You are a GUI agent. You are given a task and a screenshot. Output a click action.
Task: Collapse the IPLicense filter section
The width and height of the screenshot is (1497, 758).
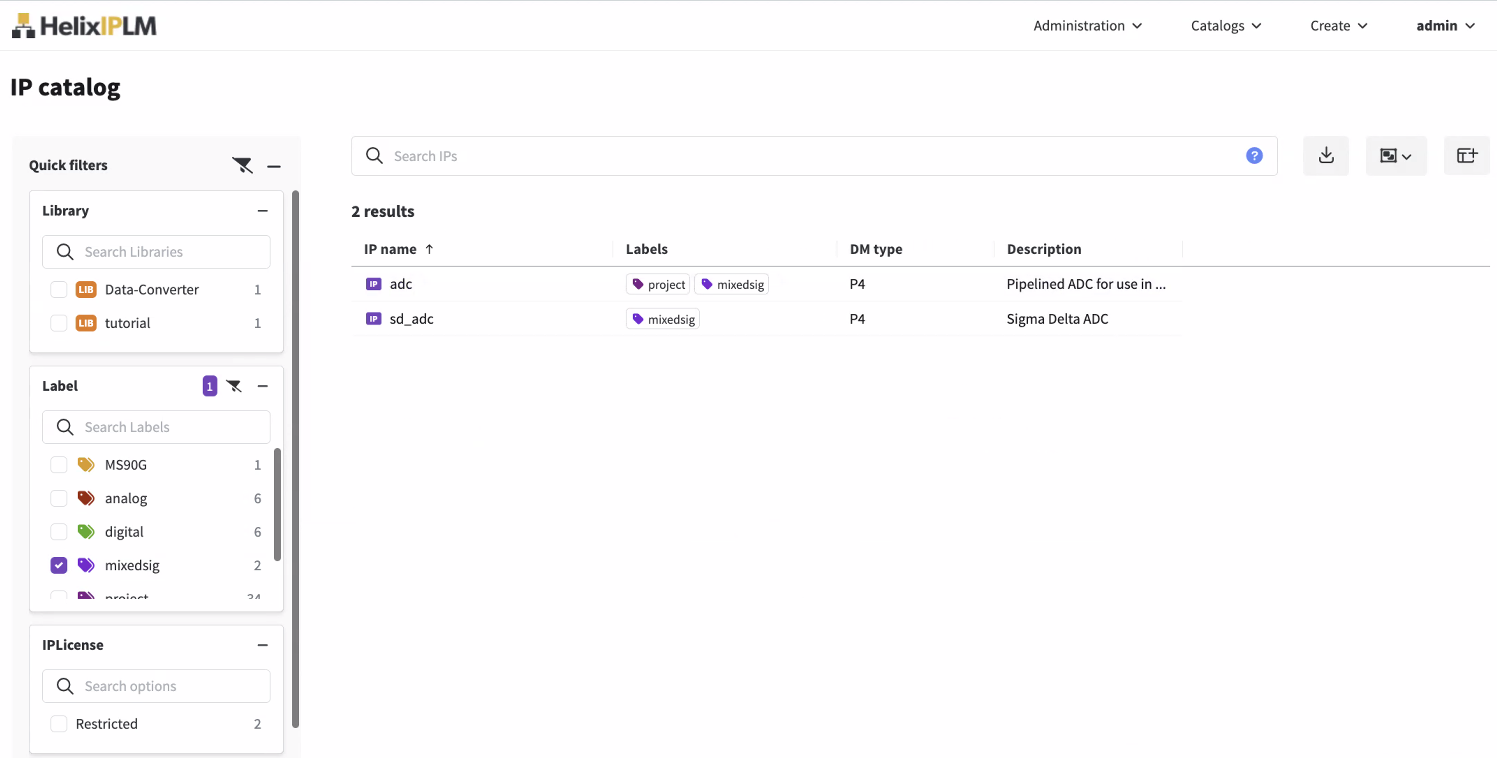[x=263, y=646]
